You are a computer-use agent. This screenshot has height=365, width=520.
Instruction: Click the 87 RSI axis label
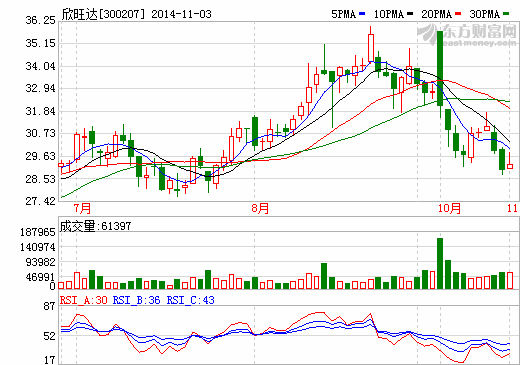point(50,307)
